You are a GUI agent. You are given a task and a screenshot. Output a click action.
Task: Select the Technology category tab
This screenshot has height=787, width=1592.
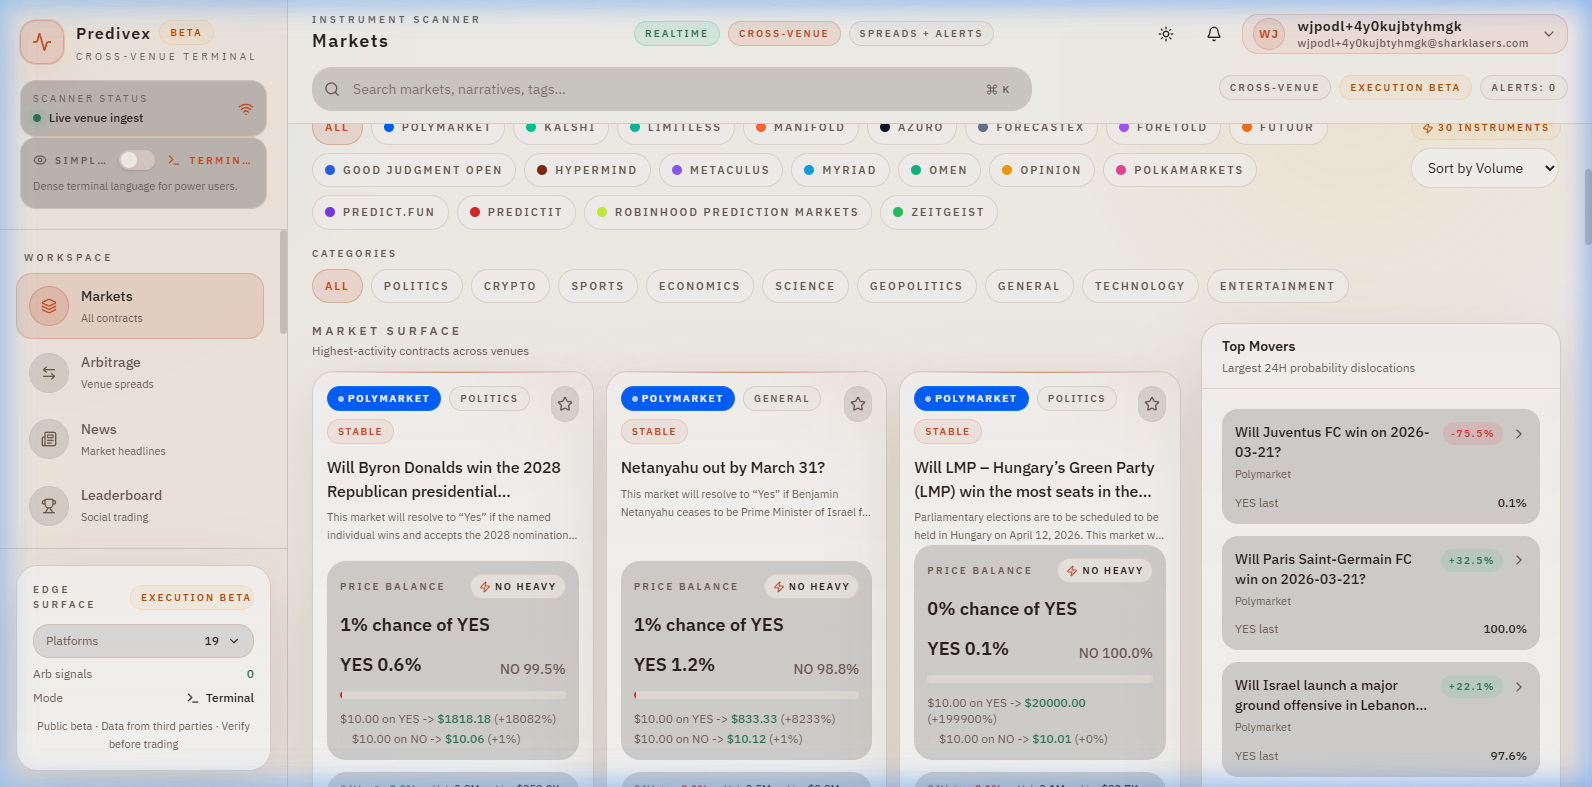1140,286
